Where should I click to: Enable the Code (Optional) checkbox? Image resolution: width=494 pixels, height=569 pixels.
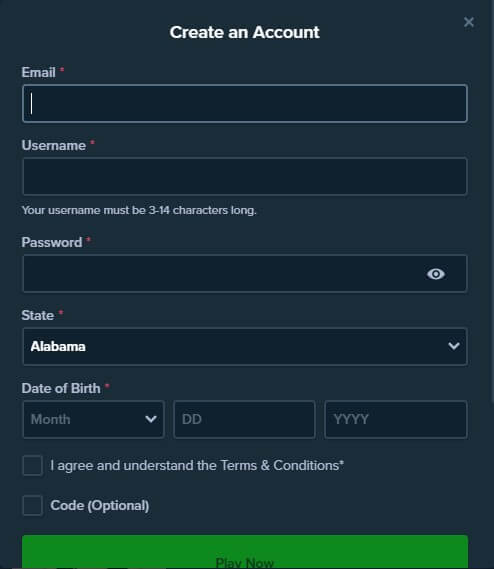(x=33, y=505)
